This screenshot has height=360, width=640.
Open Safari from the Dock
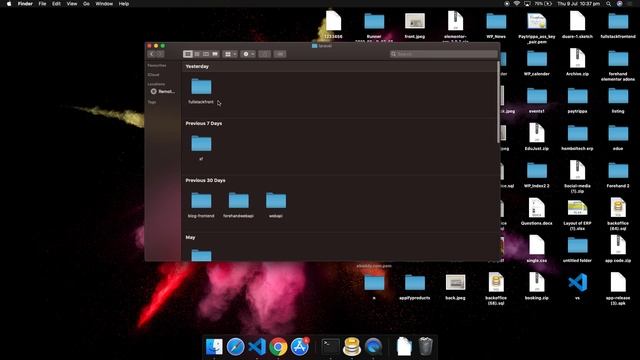coord(236,347)
